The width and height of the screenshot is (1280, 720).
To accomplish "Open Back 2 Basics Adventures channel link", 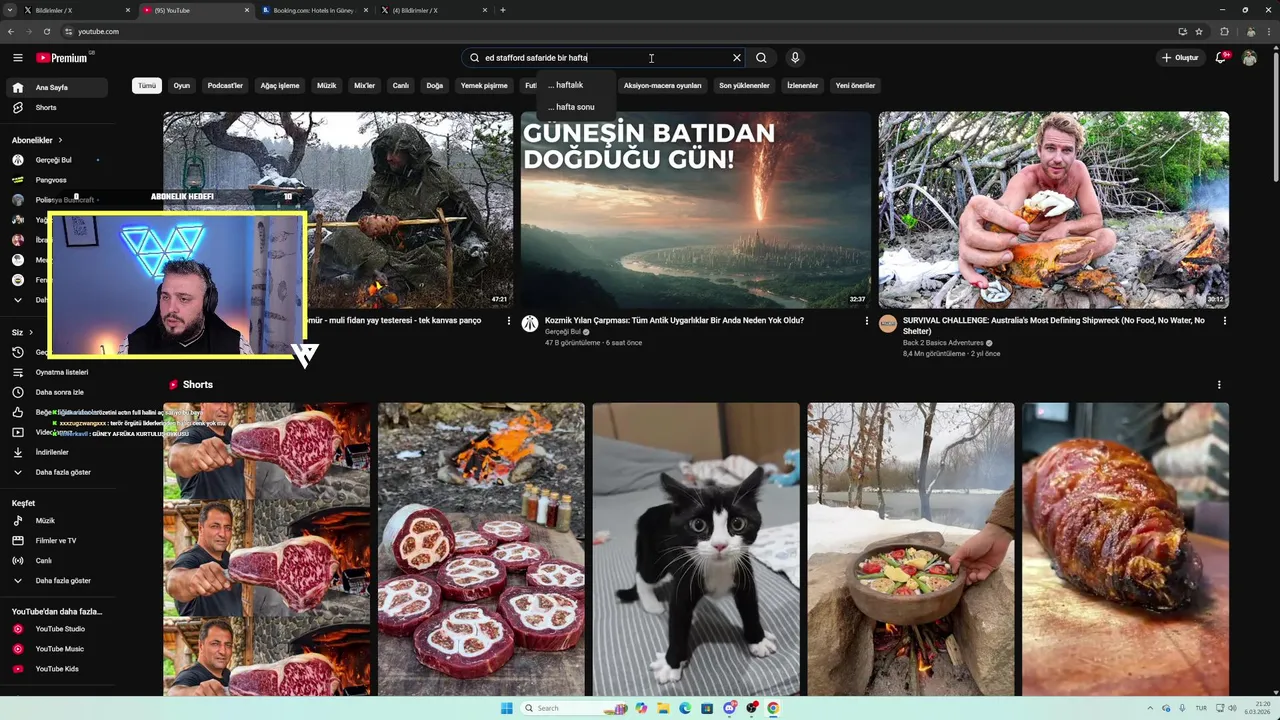I will [943, 343].
